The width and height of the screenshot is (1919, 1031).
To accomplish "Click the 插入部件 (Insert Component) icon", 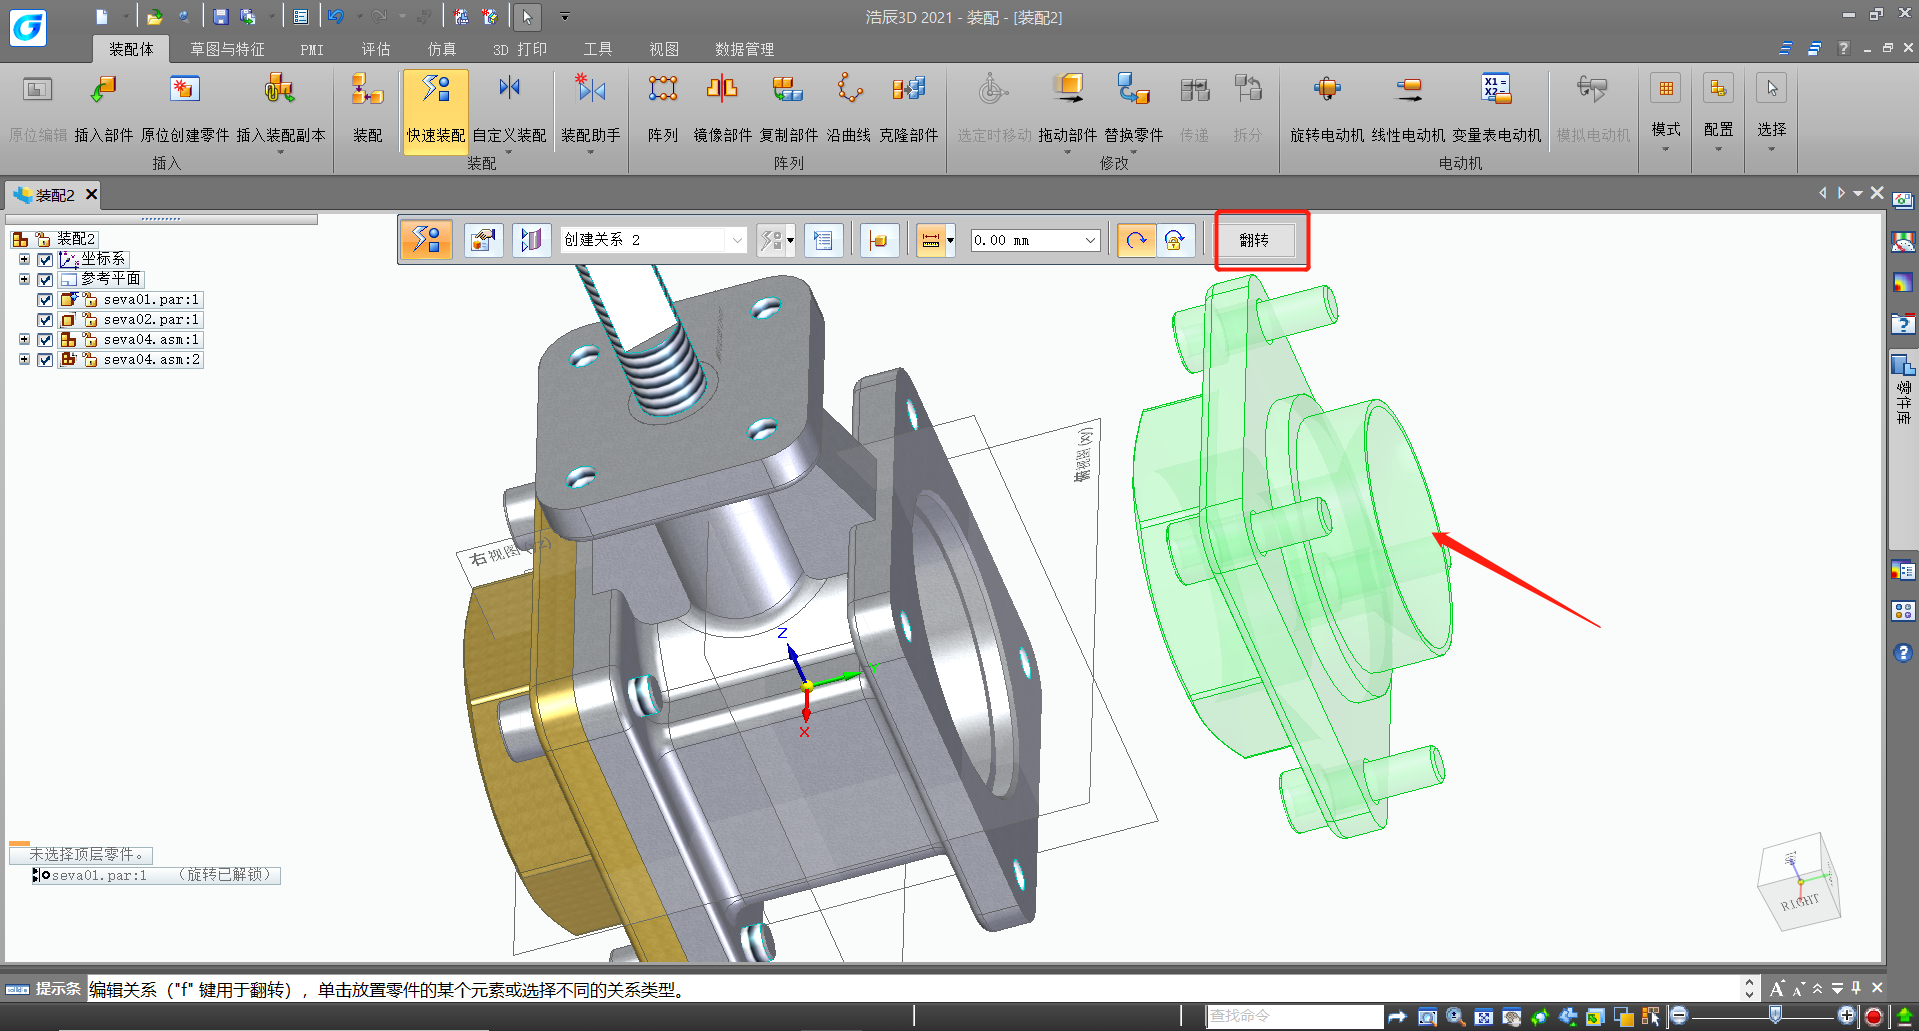I will coord(104,90).
